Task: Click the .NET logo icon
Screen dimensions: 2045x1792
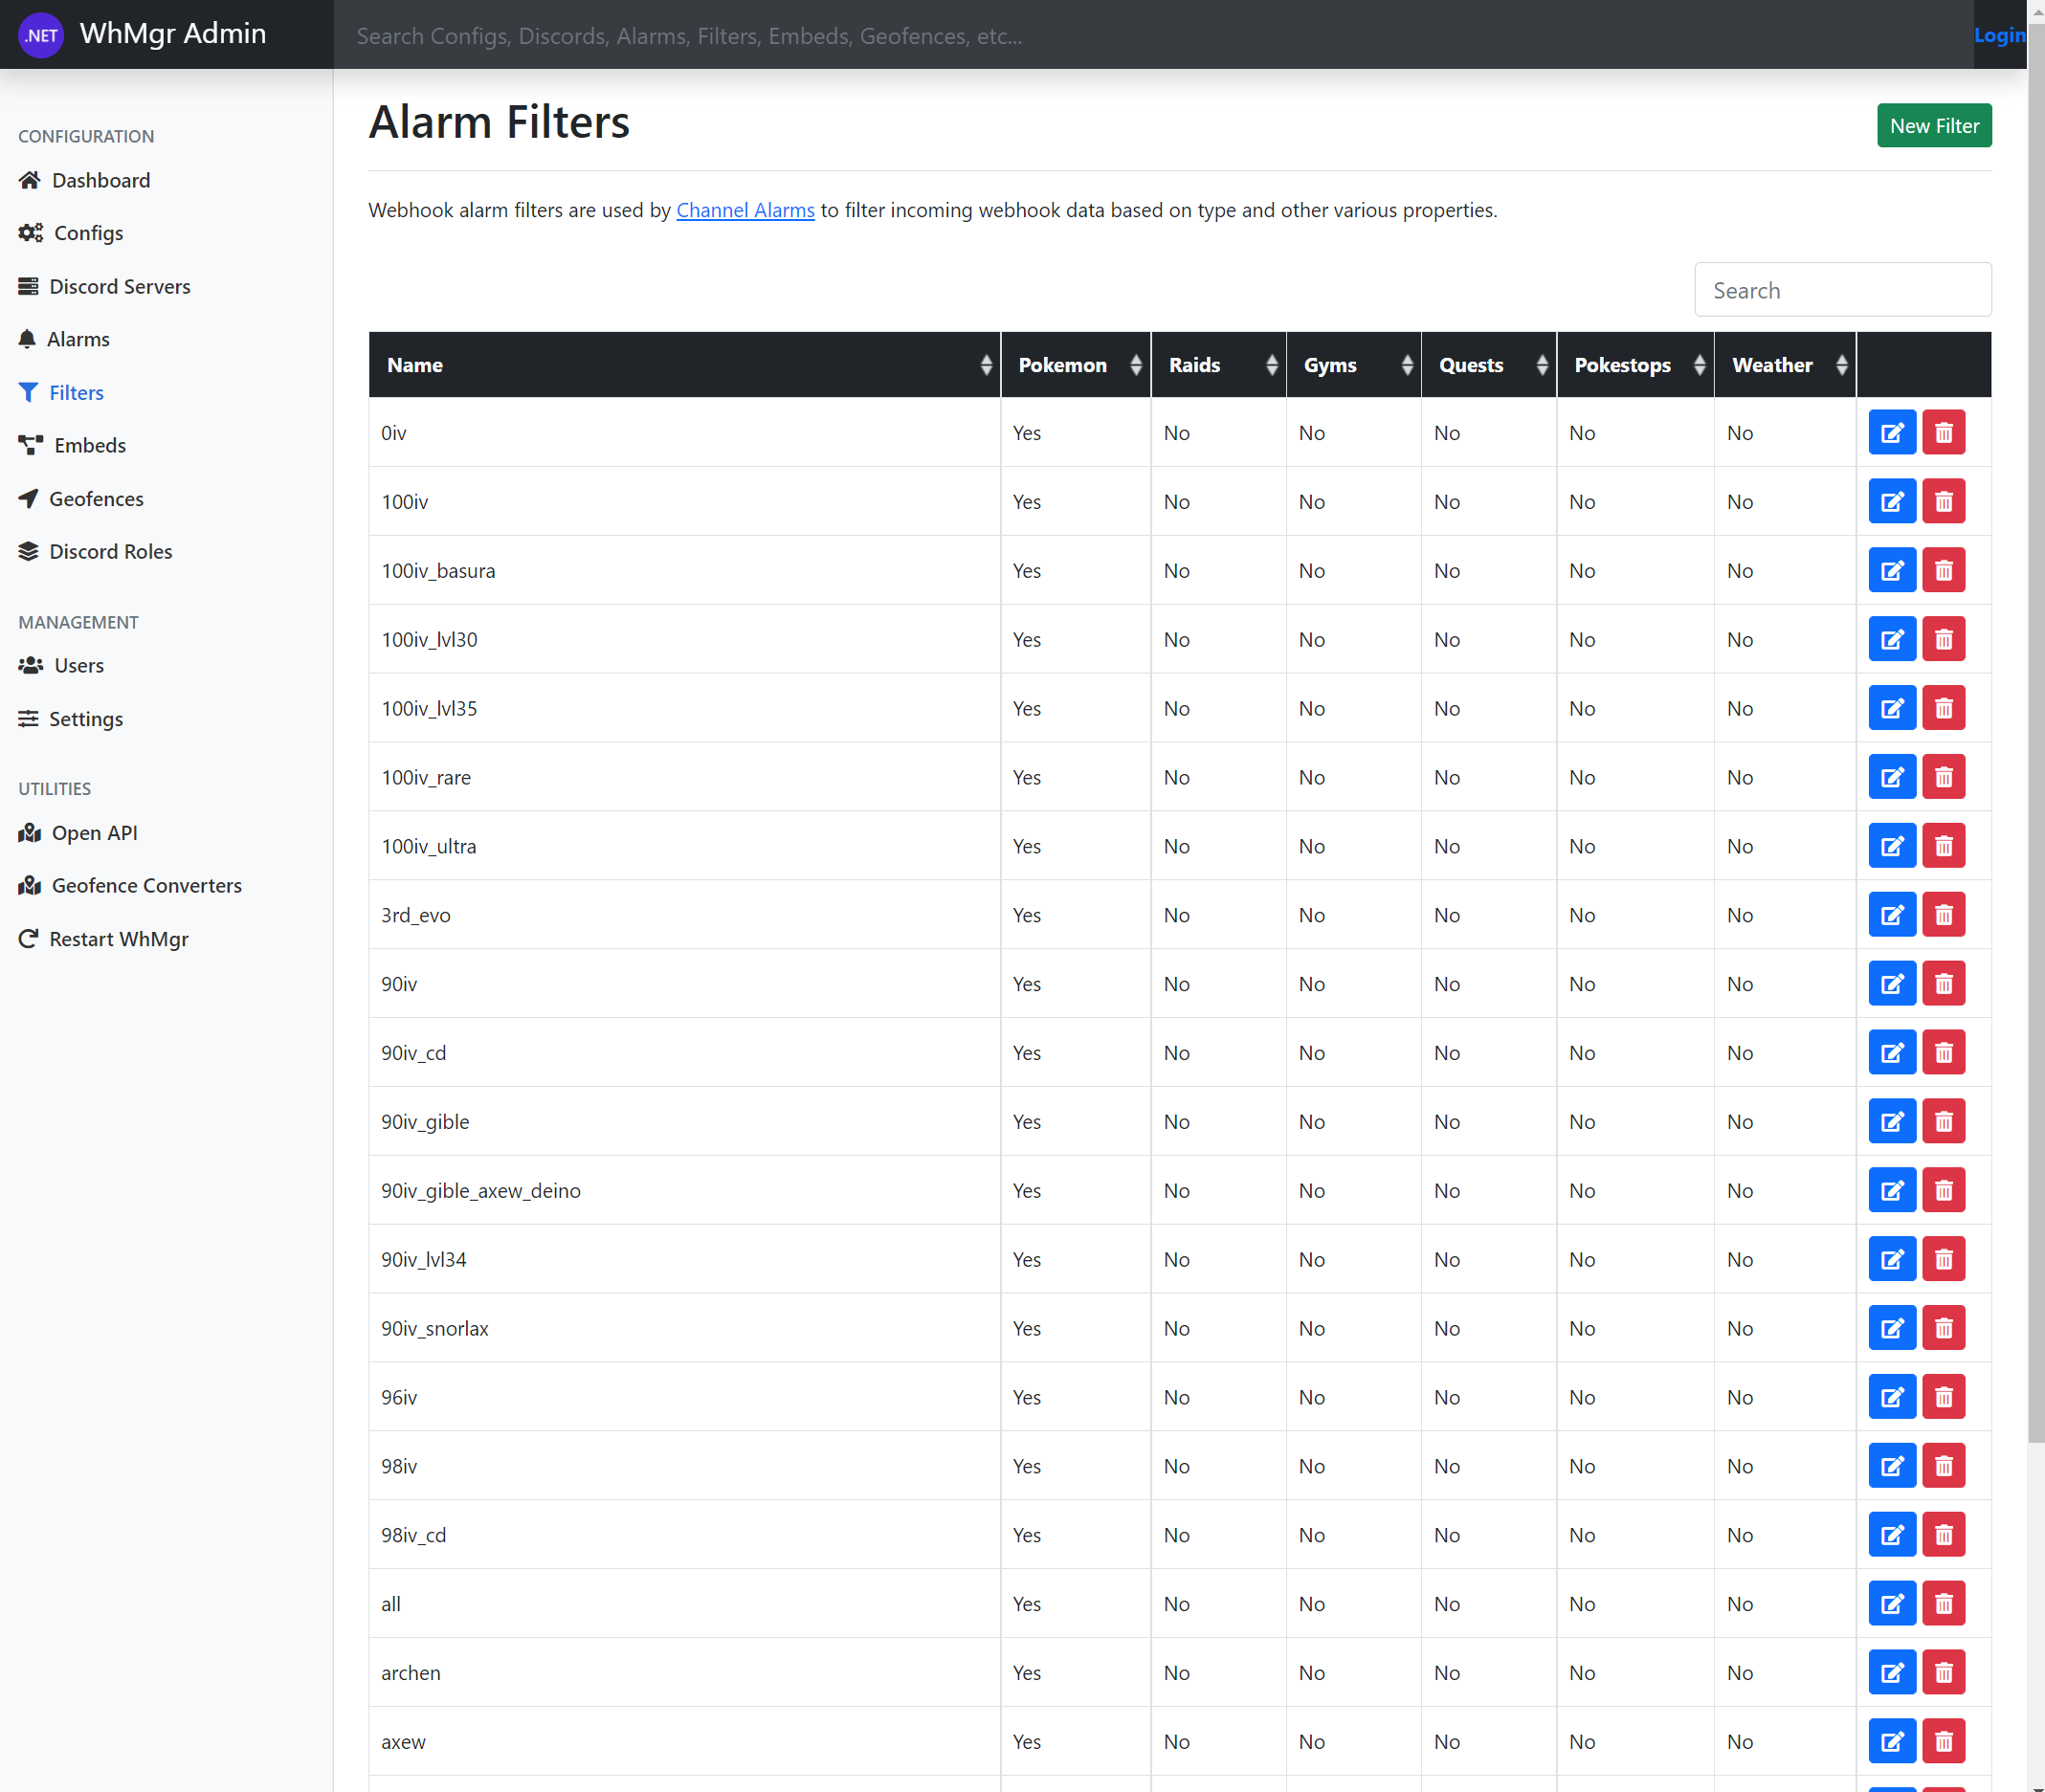Action: coord(41,35)
